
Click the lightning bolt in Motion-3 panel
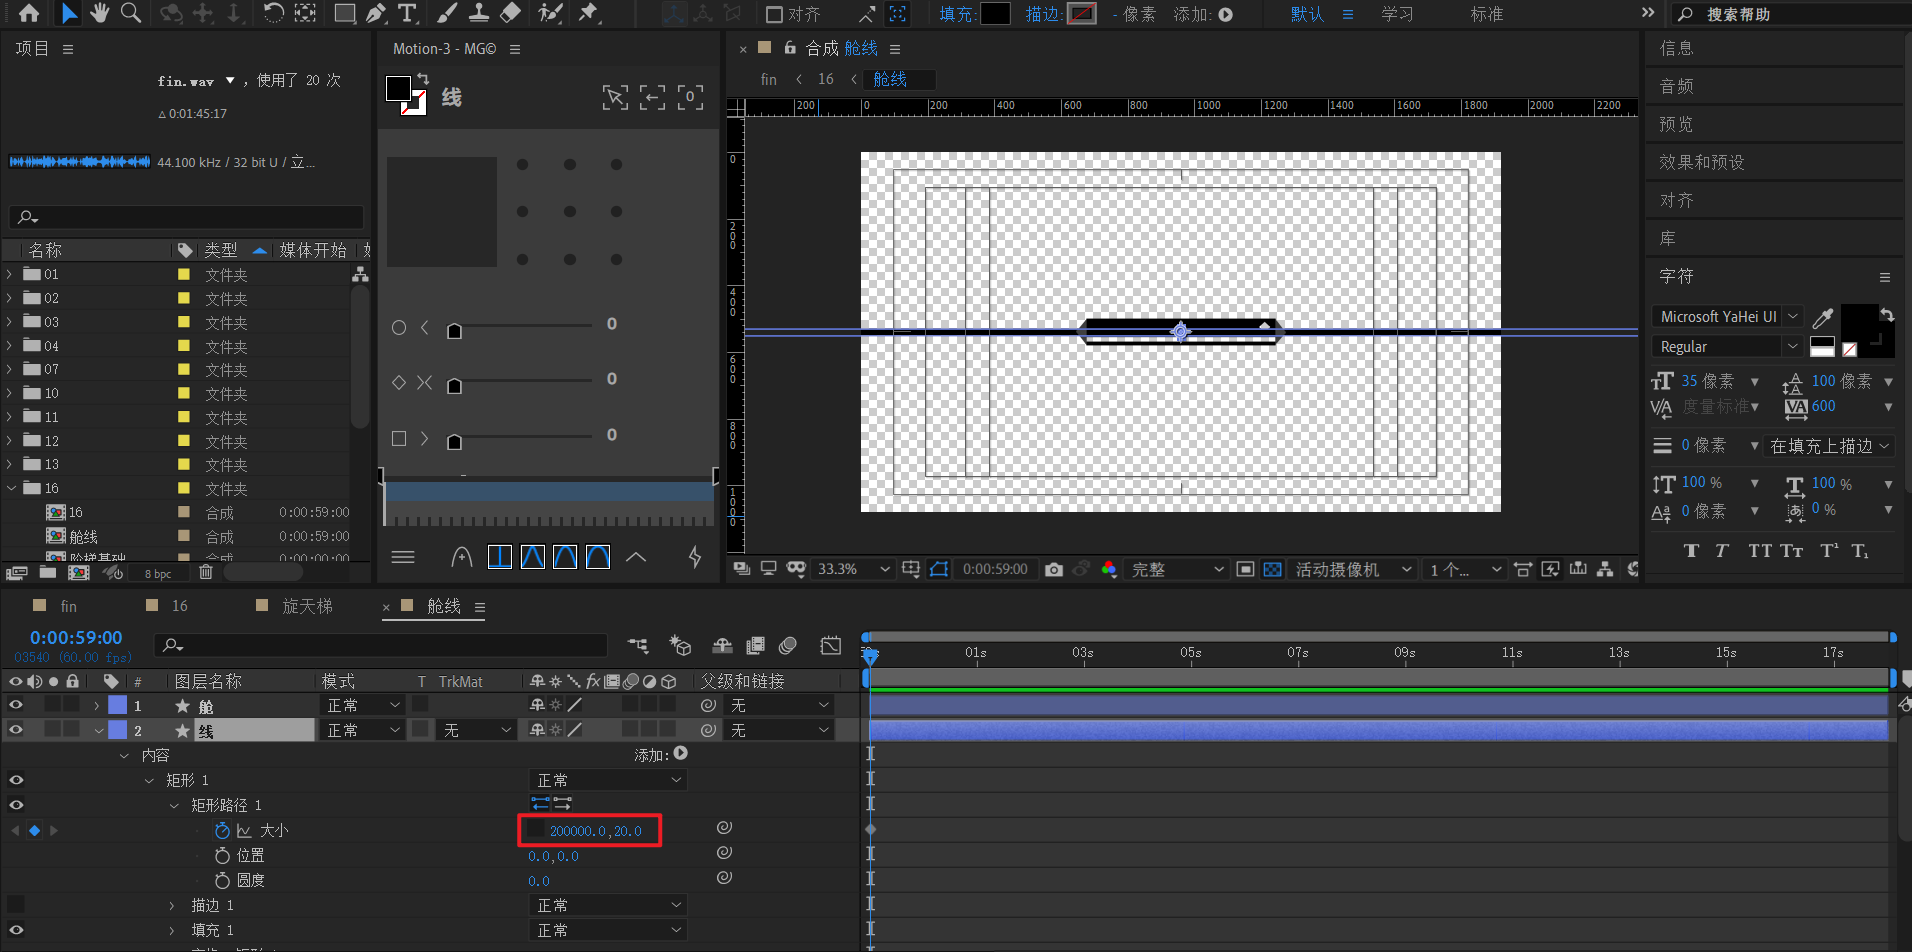695,557
